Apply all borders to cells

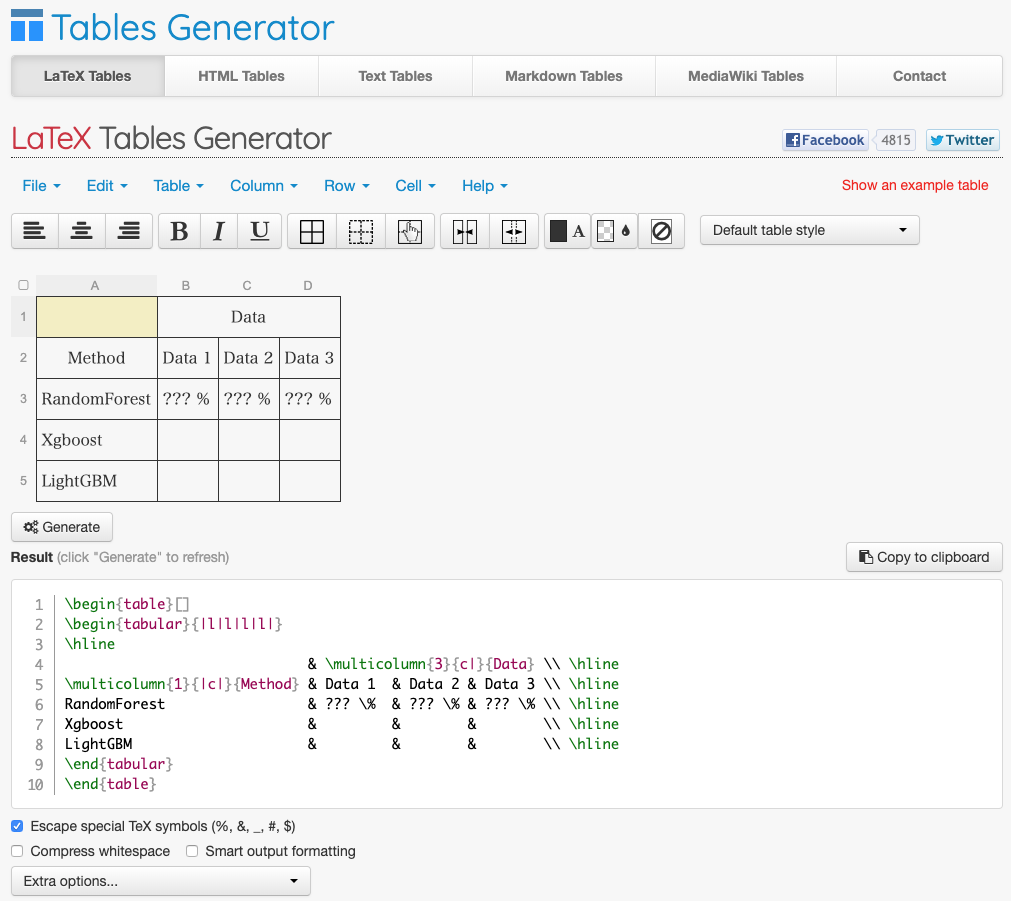pos(312,231)
